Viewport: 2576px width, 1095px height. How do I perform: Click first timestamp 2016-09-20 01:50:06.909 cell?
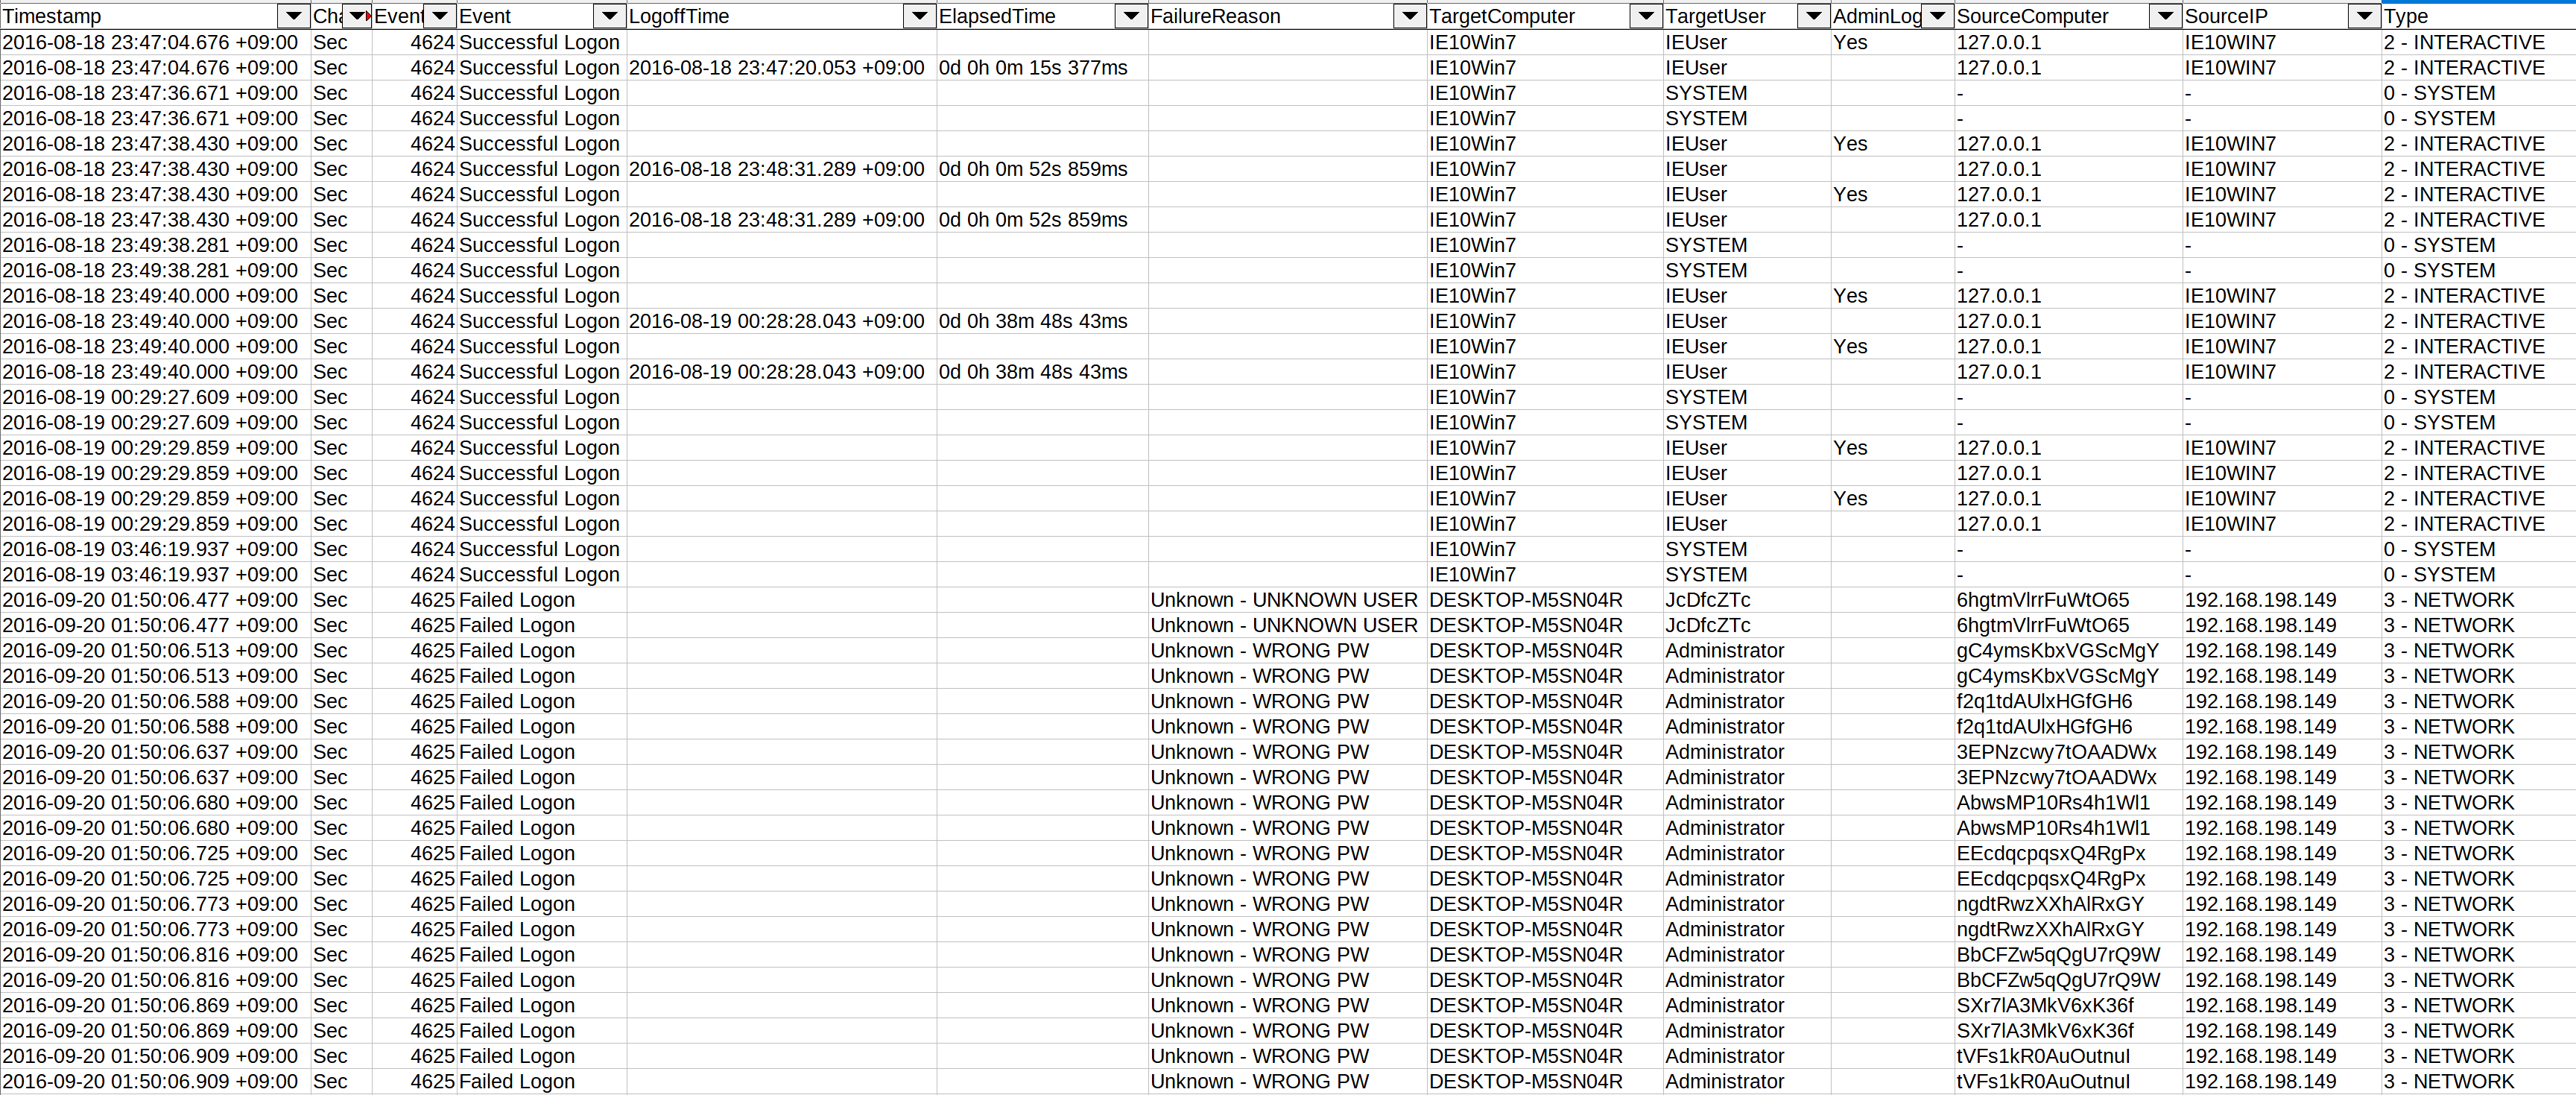coord(155,1056)
